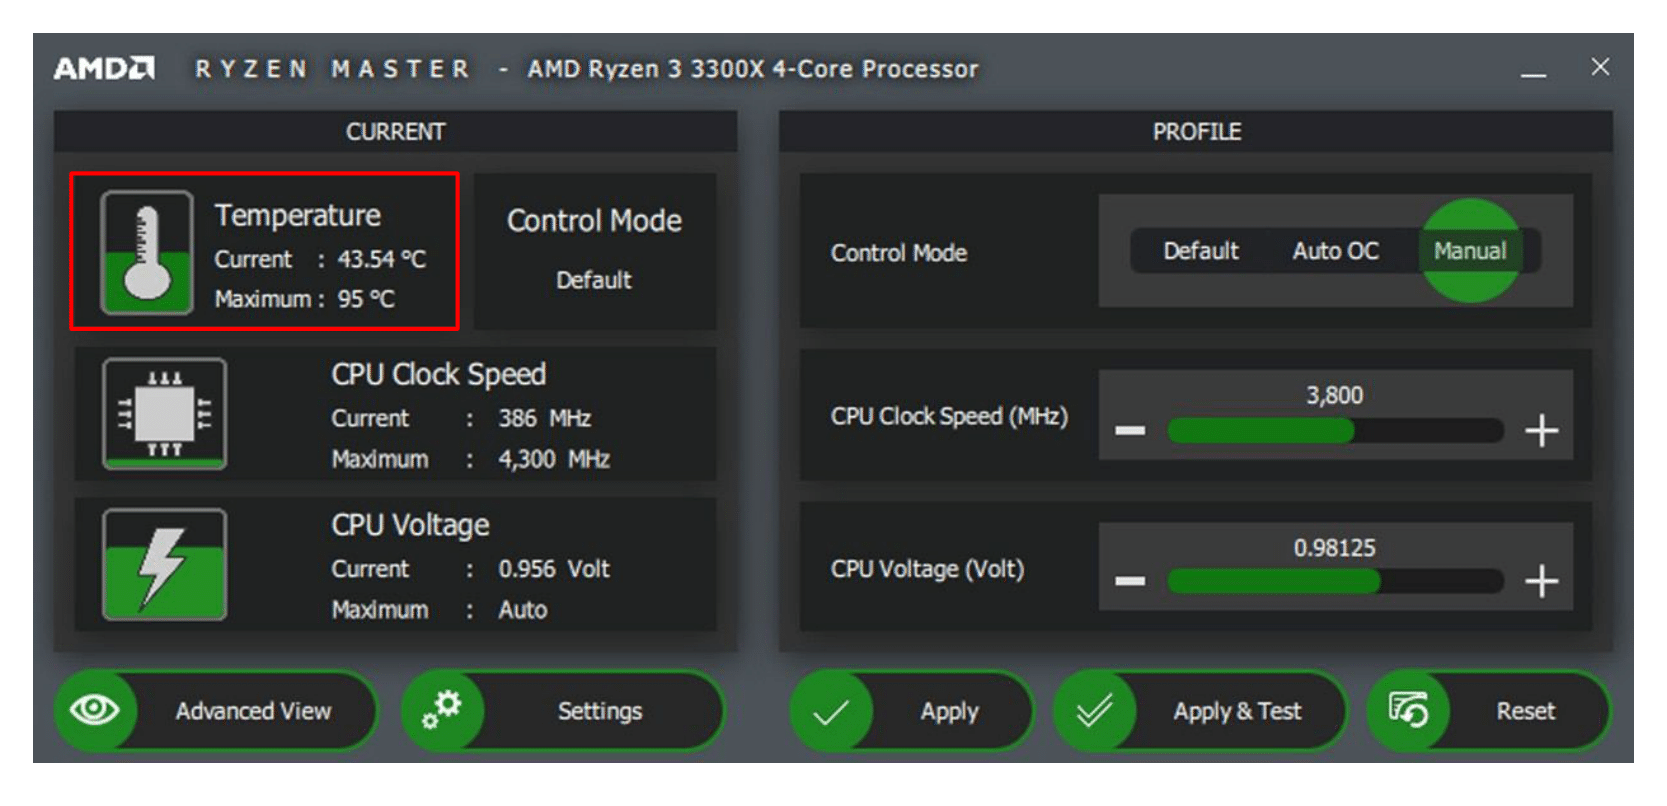Open the Settings button
The height and width of the screenshot is (806, 1667).
coord(563,711)
